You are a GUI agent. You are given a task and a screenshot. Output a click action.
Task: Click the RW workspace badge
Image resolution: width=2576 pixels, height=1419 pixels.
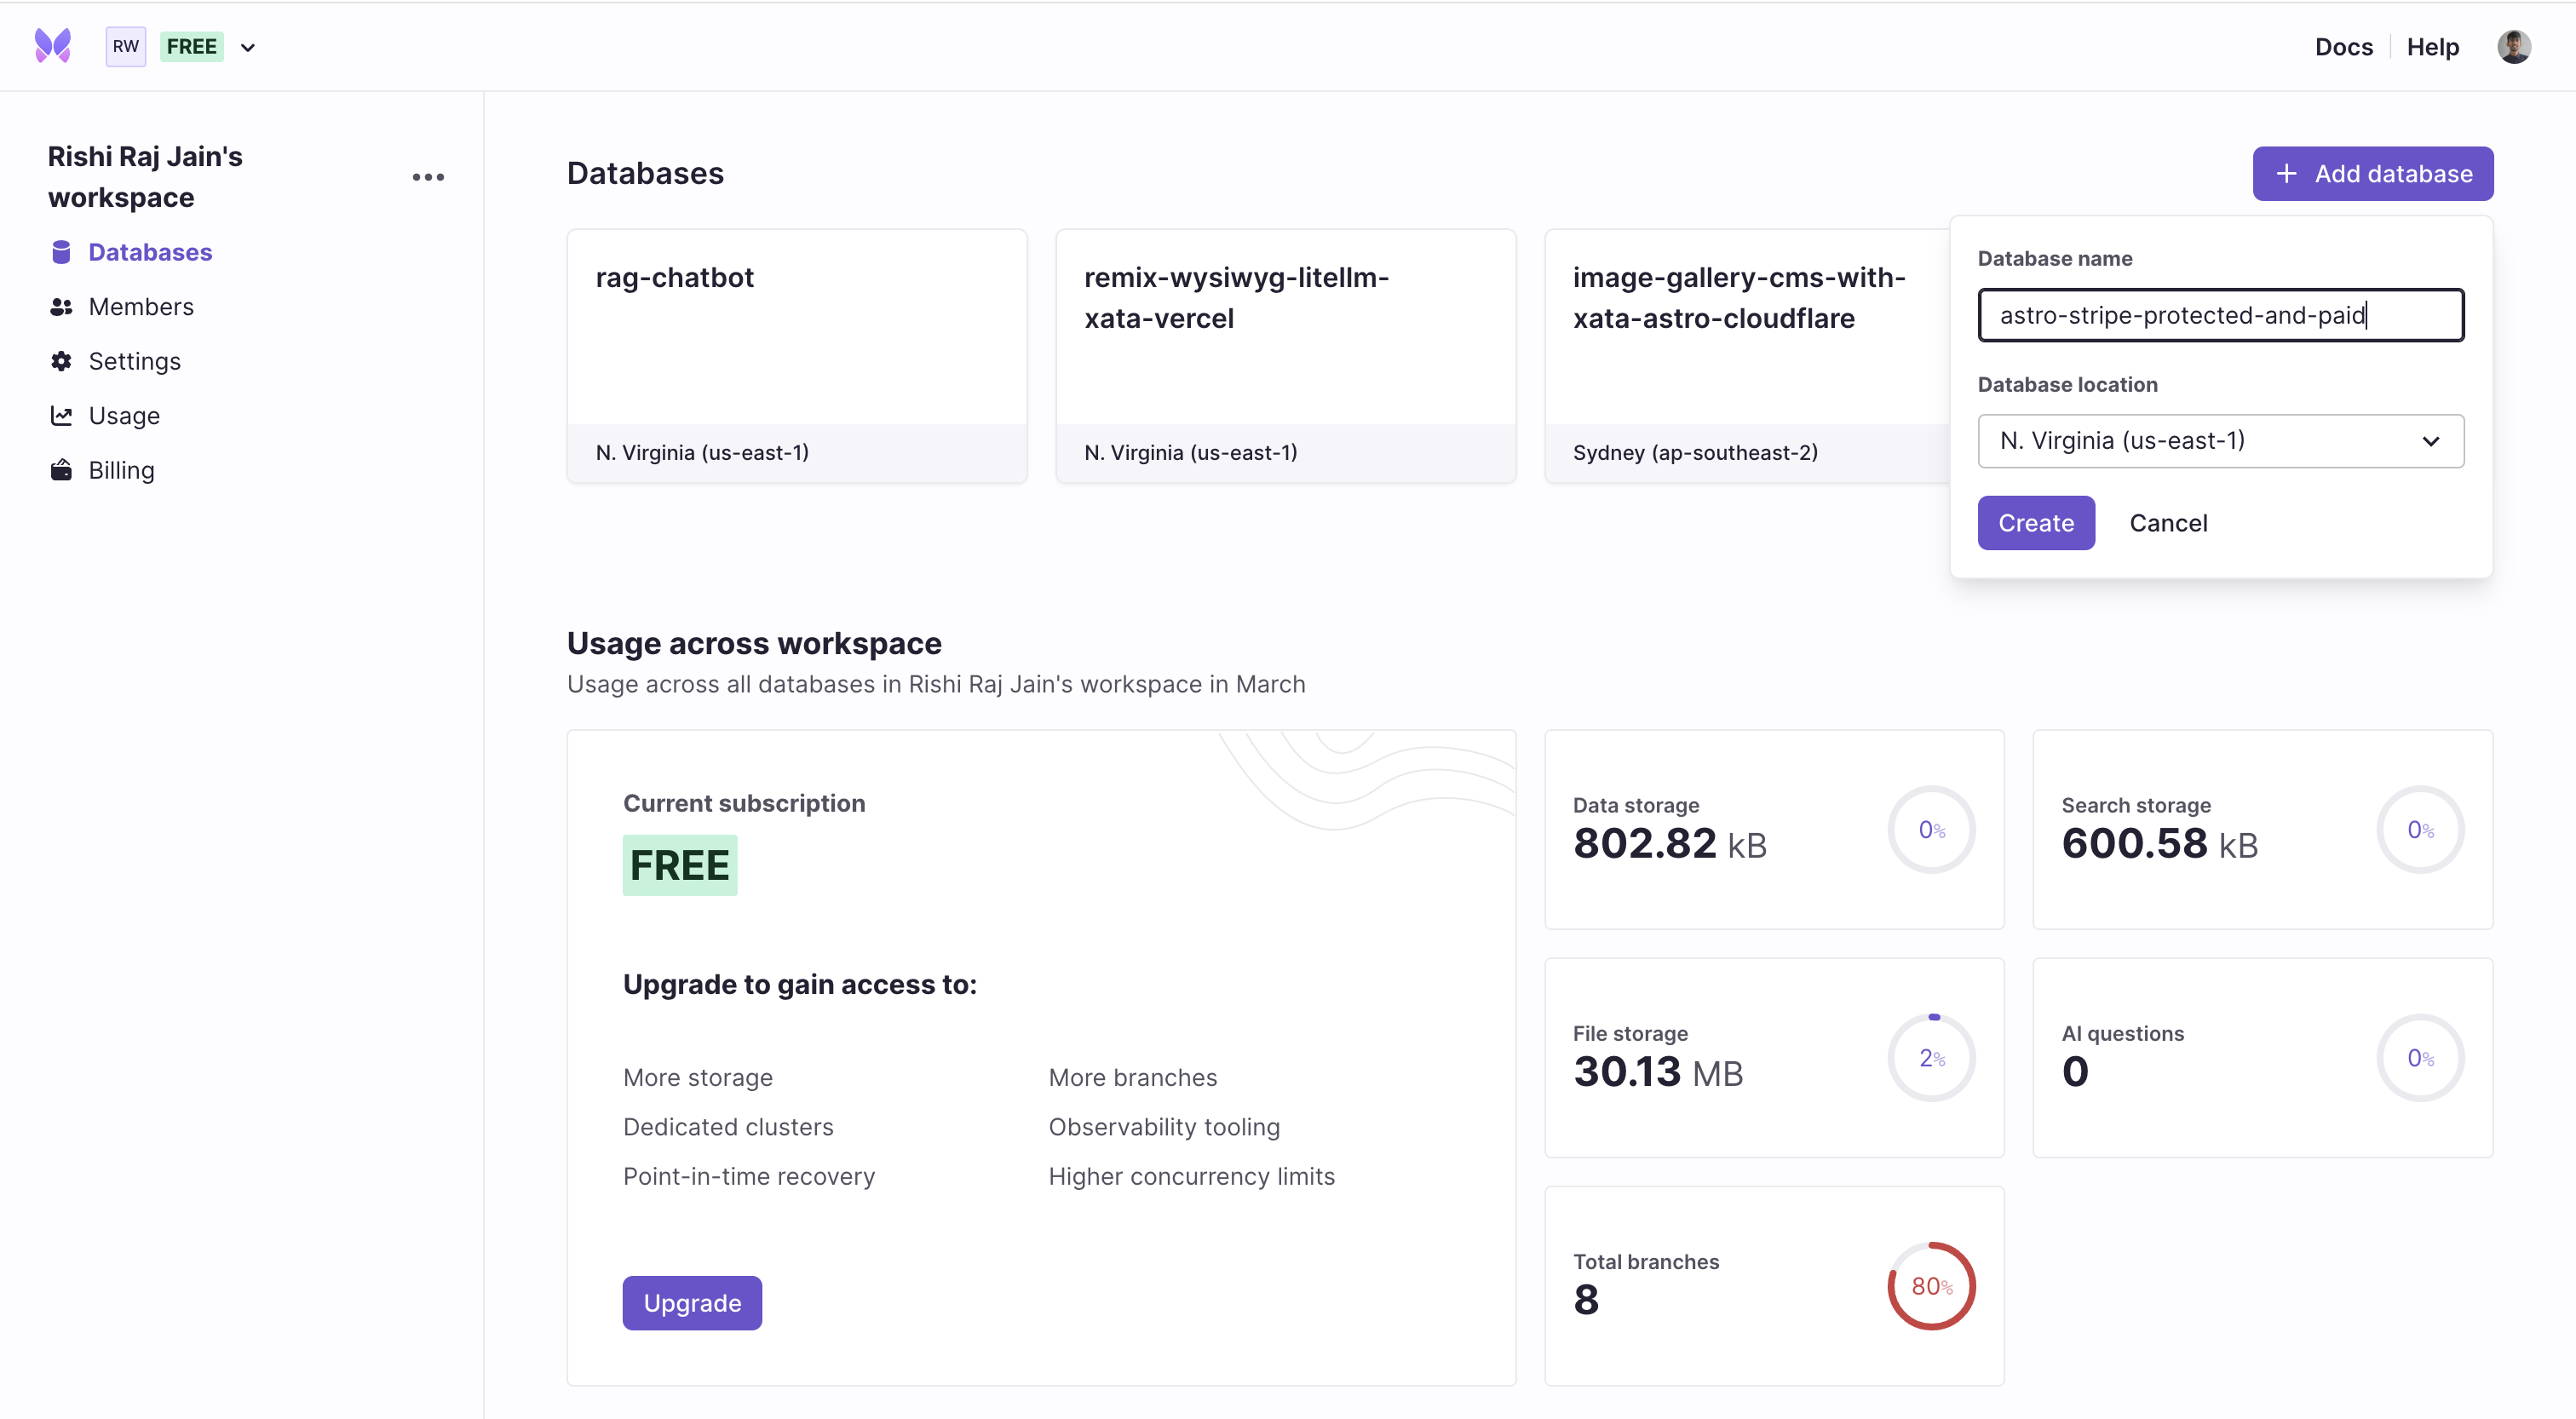click(125, 46)
